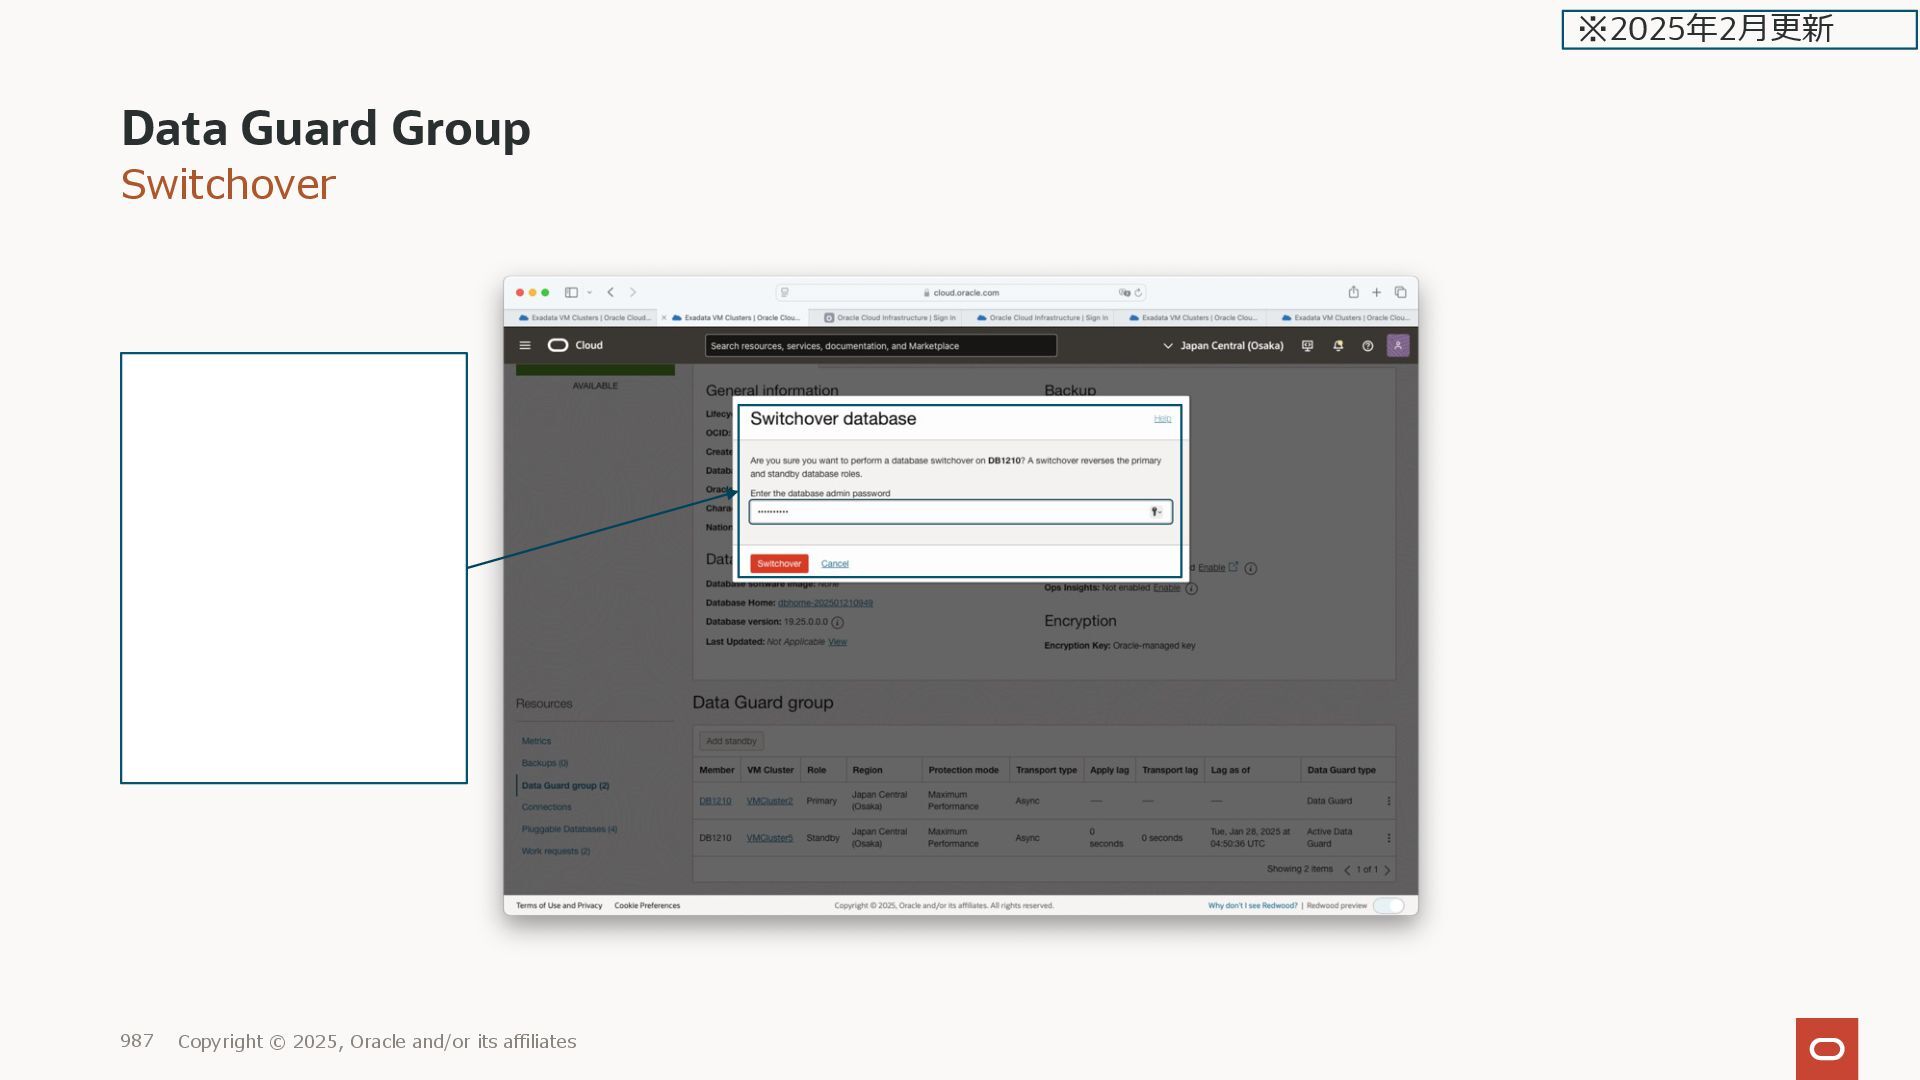Image resolution: width=1920 pixels, height=1080 pixels.
Task: Open the Help link in Switchover dialog
Action: click(1162, 419)
